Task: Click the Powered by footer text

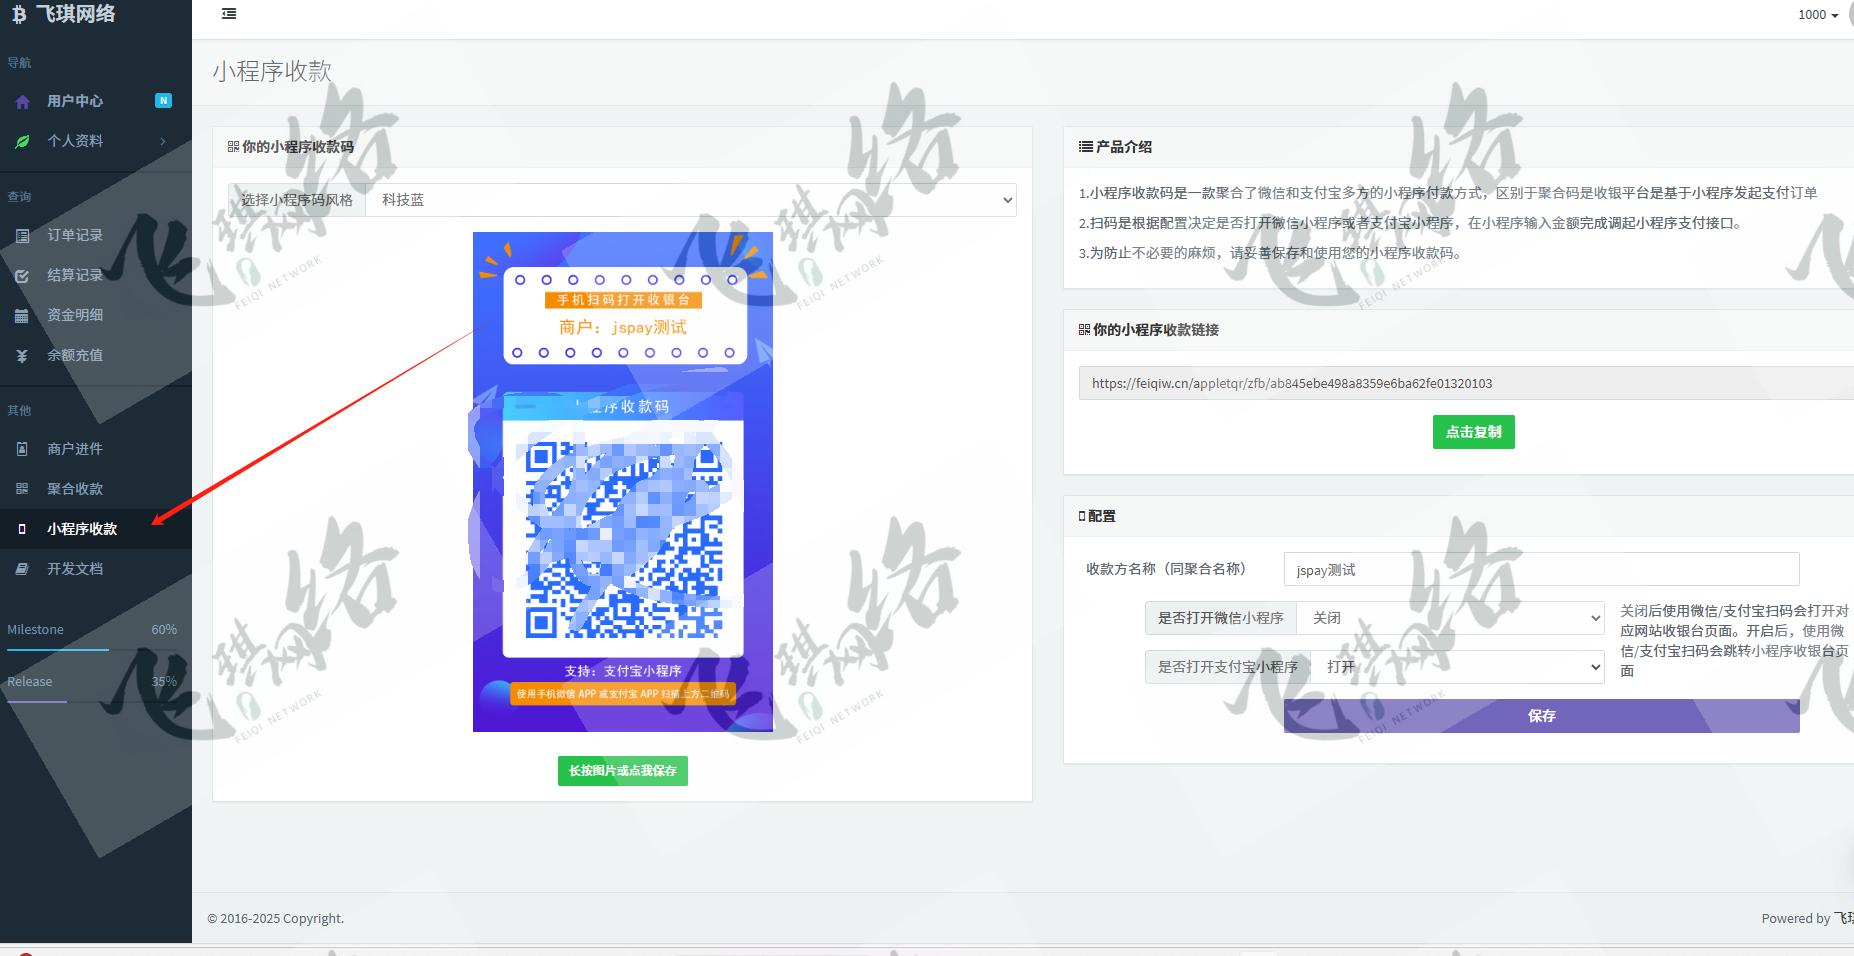Action: (x=1796, y=918)
